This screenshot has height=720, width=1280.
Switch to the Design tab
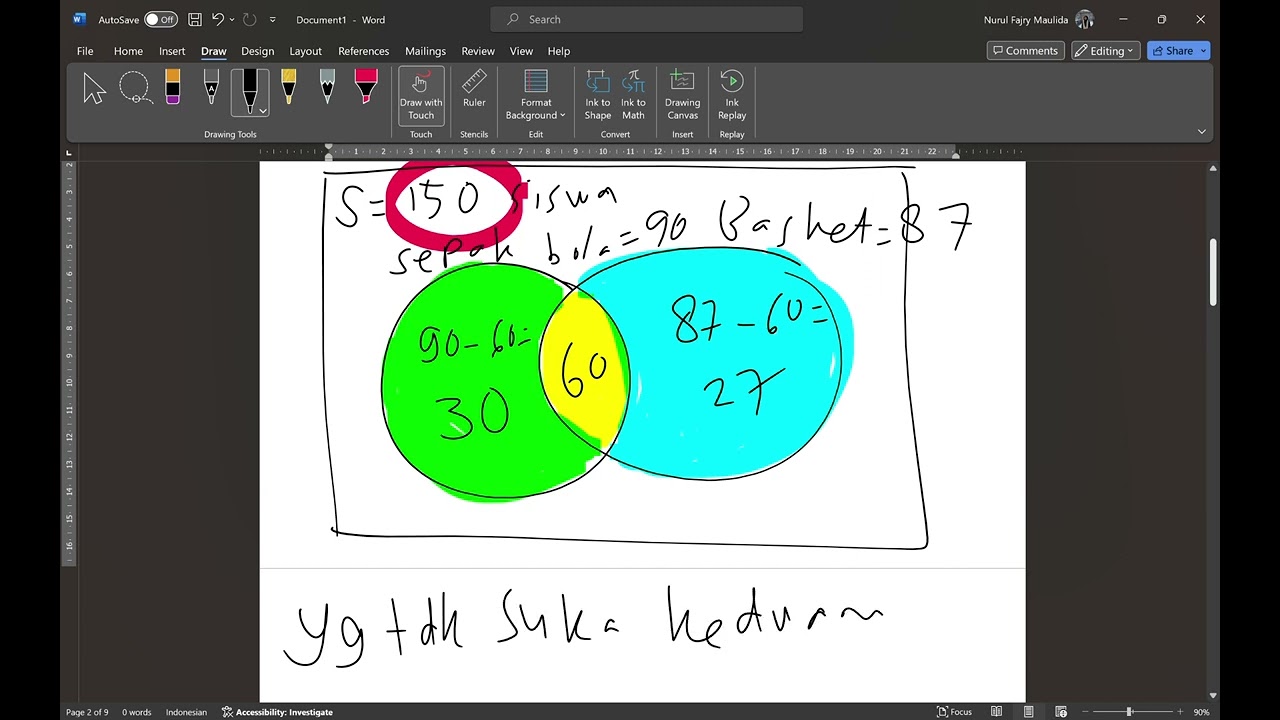(x=257, y=51)
